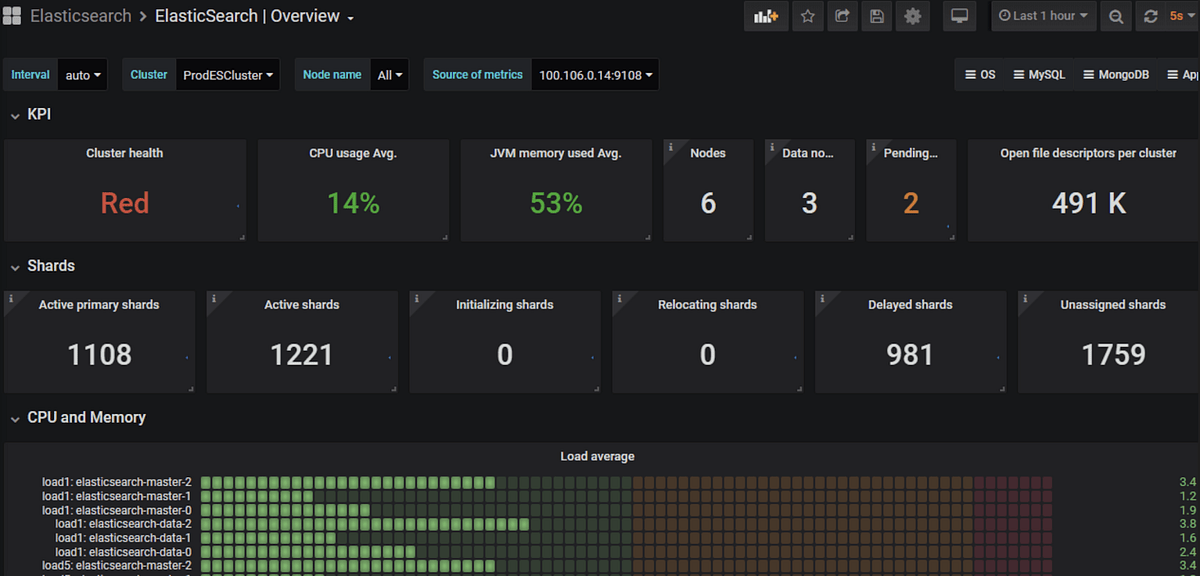The height and width of the screenshot is (576, 1200).
Task: Open the auto refresh interval dropdown
Action: click(x=1183, y=16)
